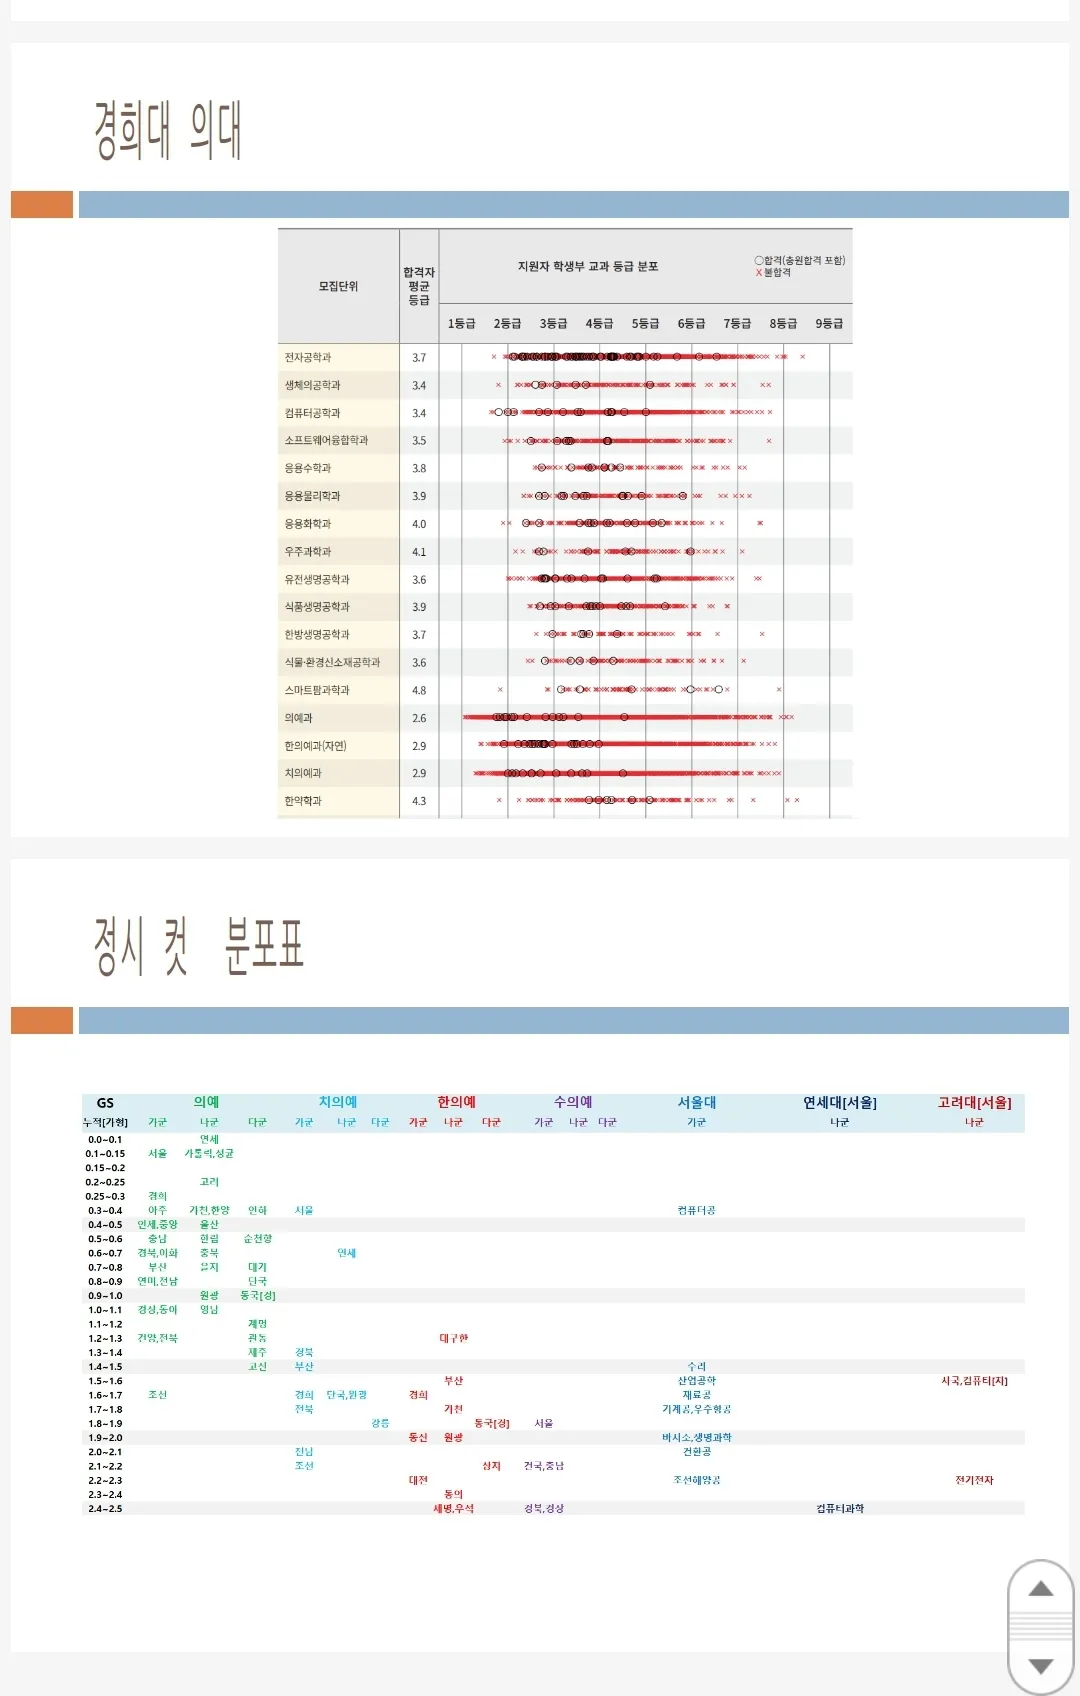Select the 전자공학과 row label

(308, 357)
